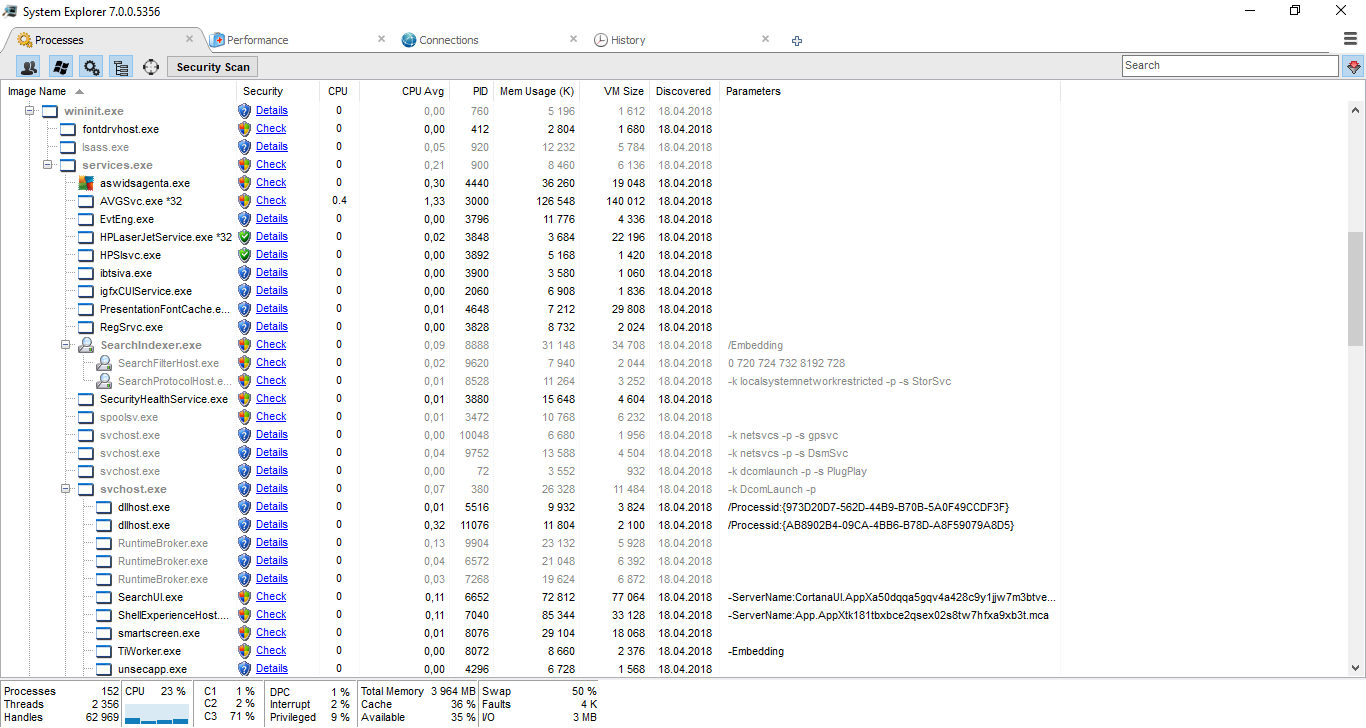
Task: Toggle the process tree view button
Action: pyautogui.click(x=121, y=67)
